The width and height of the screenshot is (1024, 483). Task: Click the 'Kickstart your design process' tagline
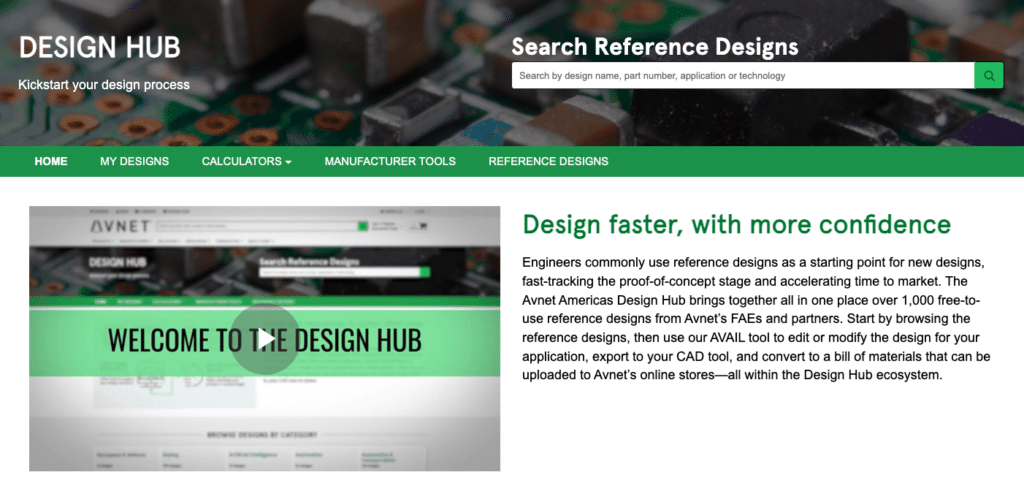[x=104, y=85]
